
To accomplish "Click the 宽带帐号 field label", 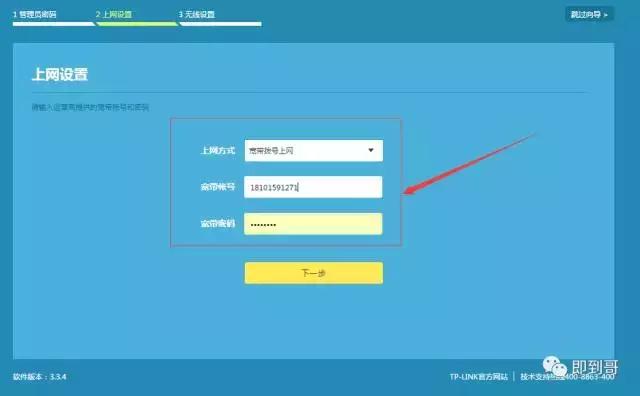I will 218,187.
